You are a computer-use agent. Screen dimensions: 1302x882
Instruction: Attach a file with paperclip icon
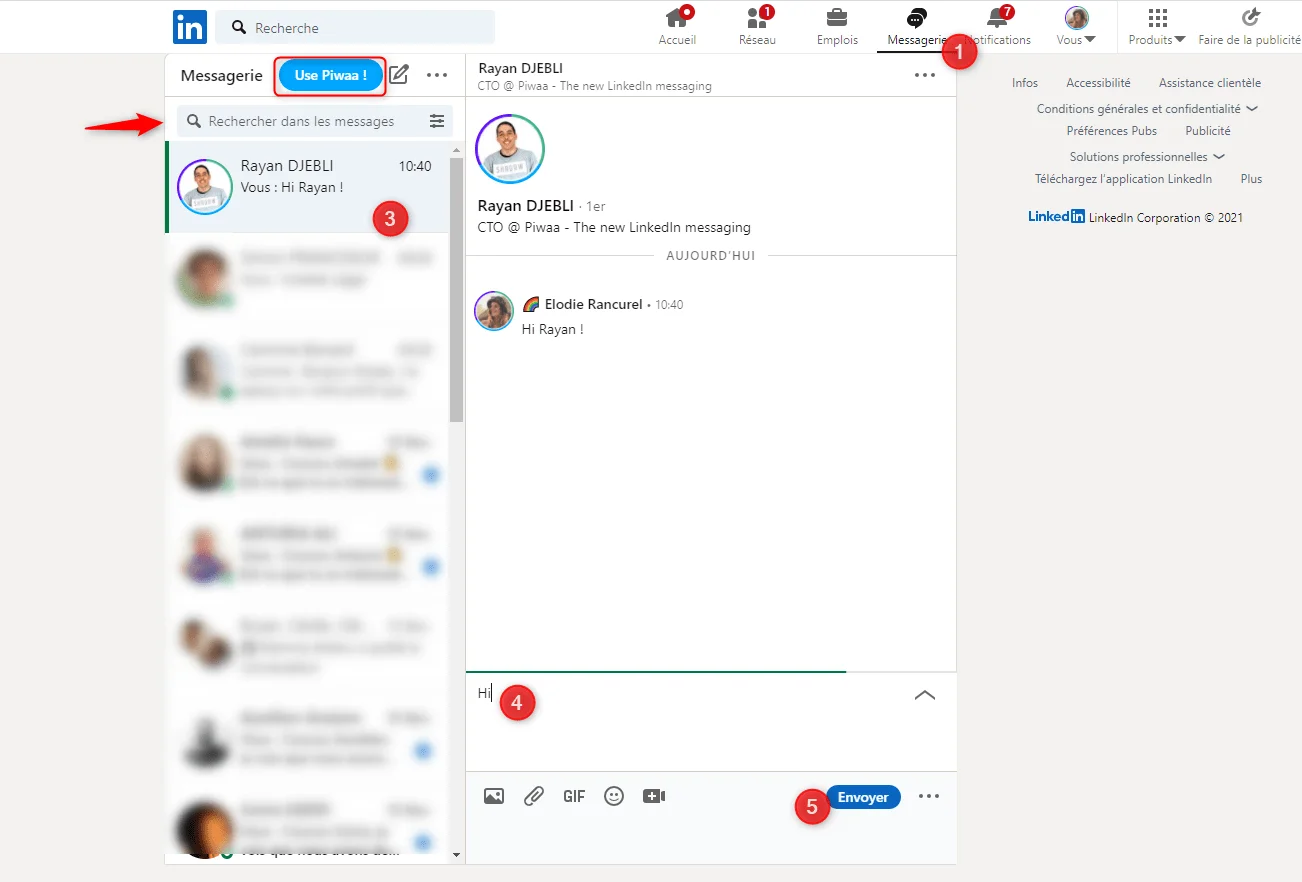point(533,796)
